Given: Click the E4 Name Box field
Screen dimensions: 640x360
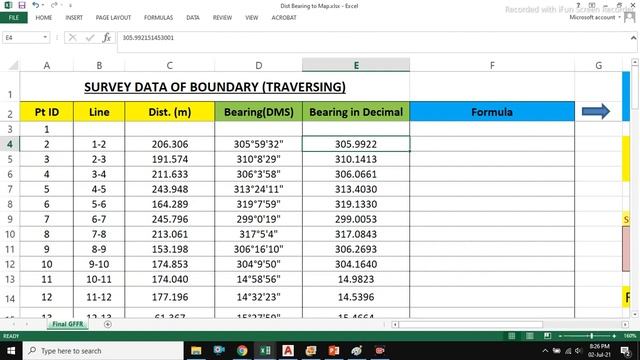Looking at the screenshot, I should (x=22, y=38).
